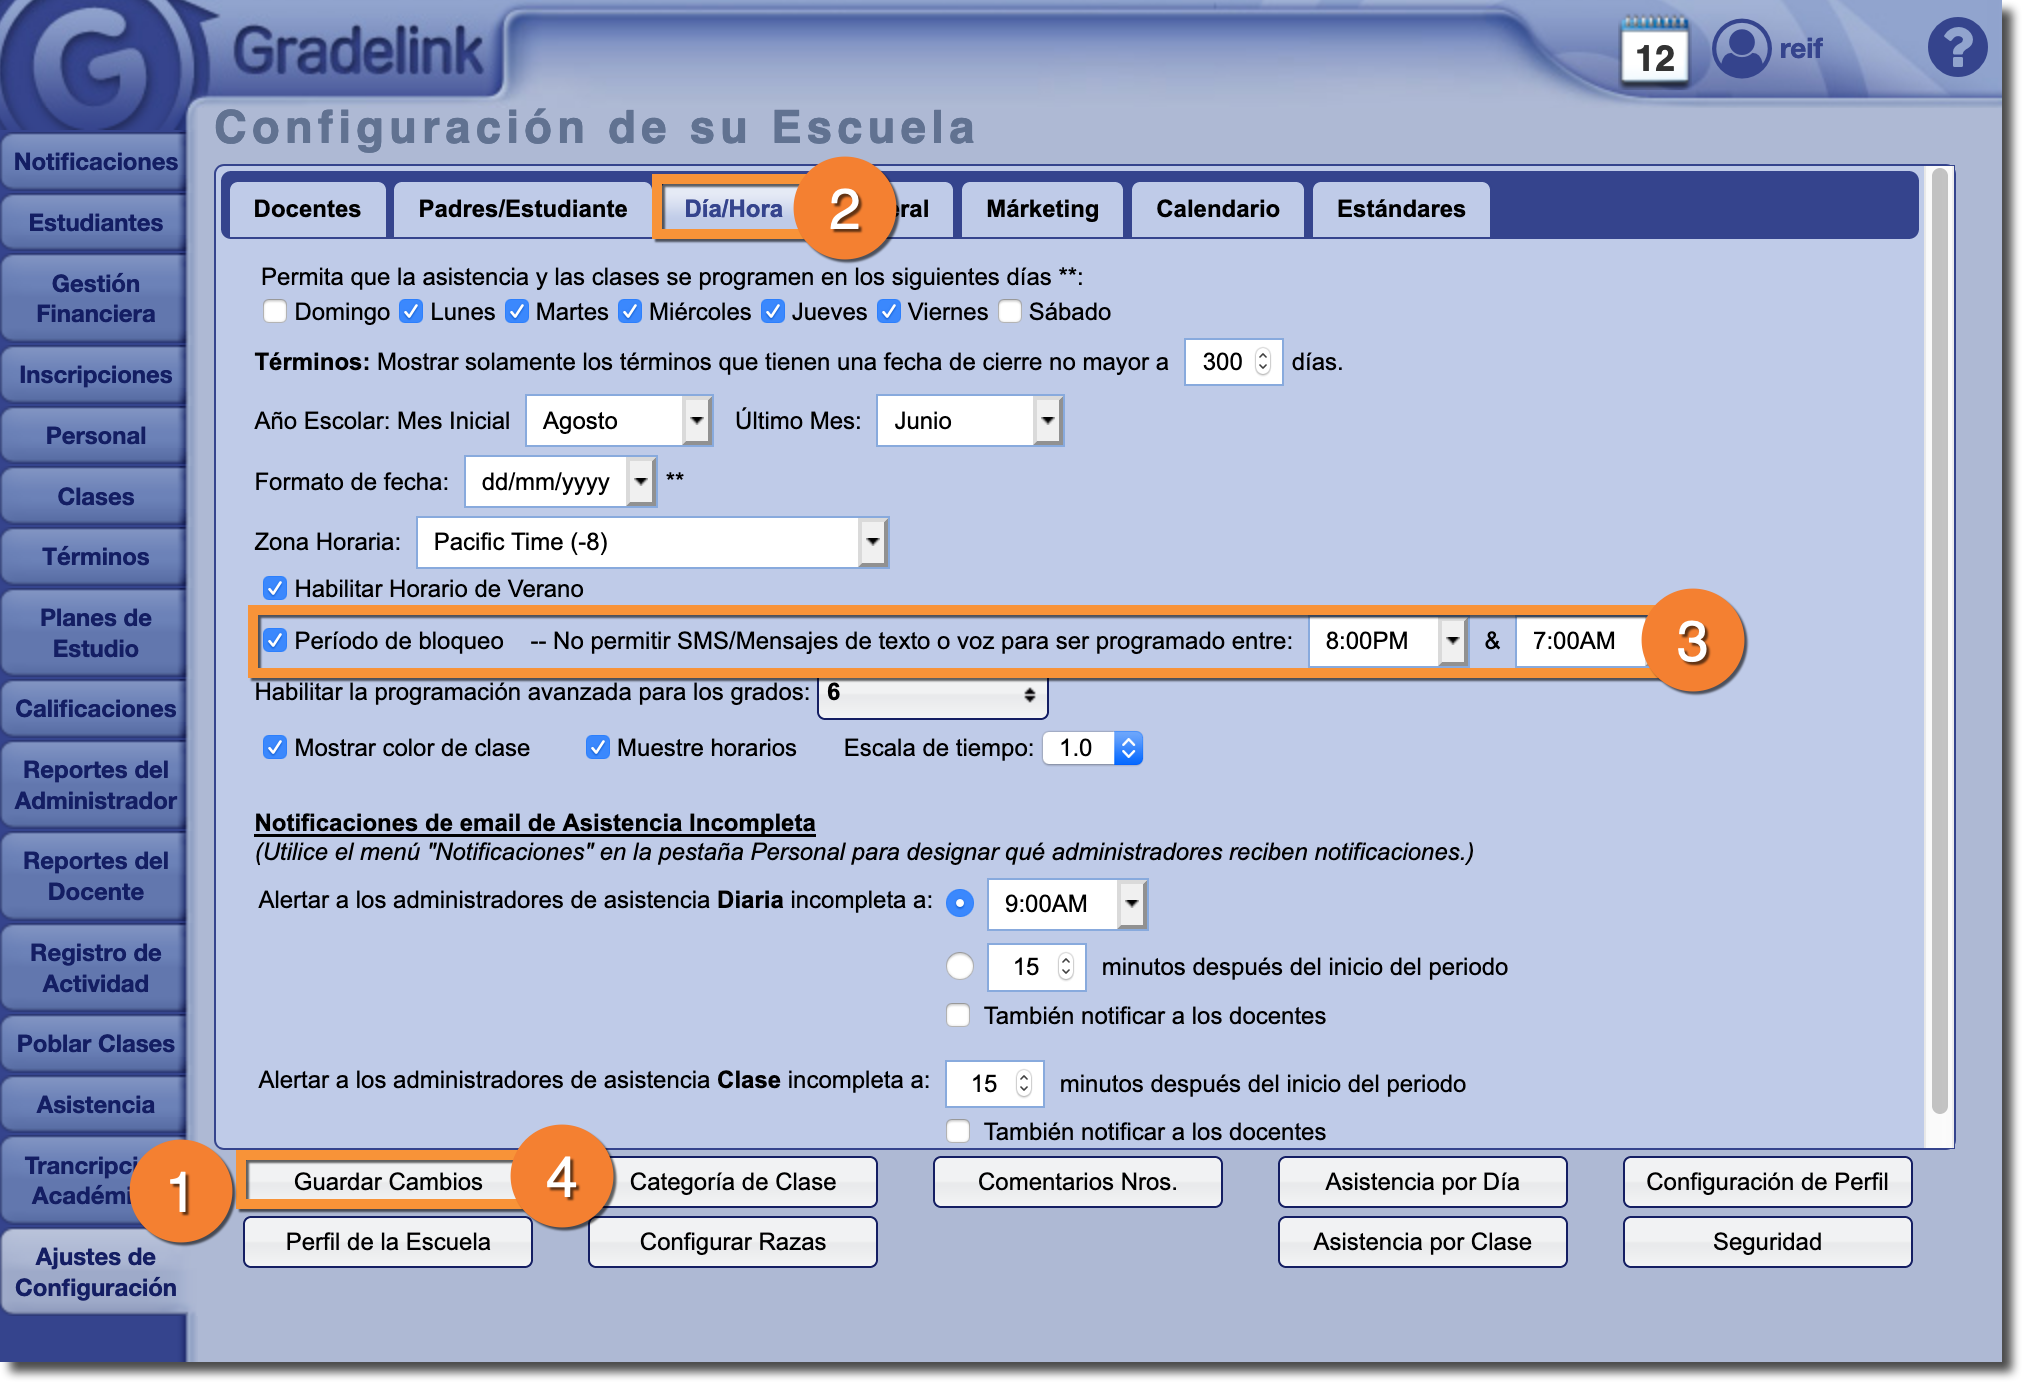Click the Guardar Cambios button
Viewport: 2022px width, 1382px height.
point(388,1182)
